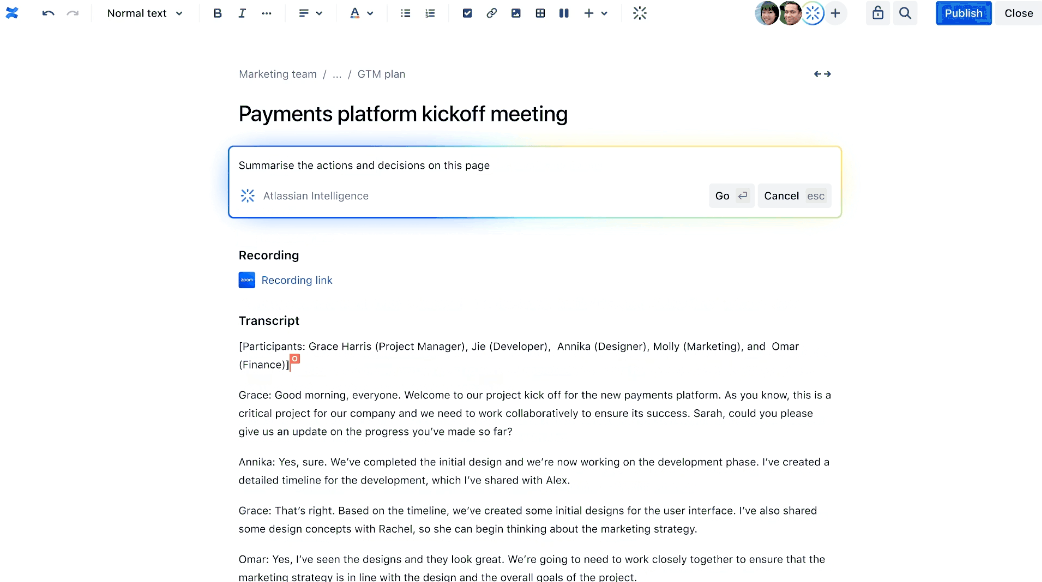
Task: Open text color picker
Action: pyautogui.click(x=355, y=13)
